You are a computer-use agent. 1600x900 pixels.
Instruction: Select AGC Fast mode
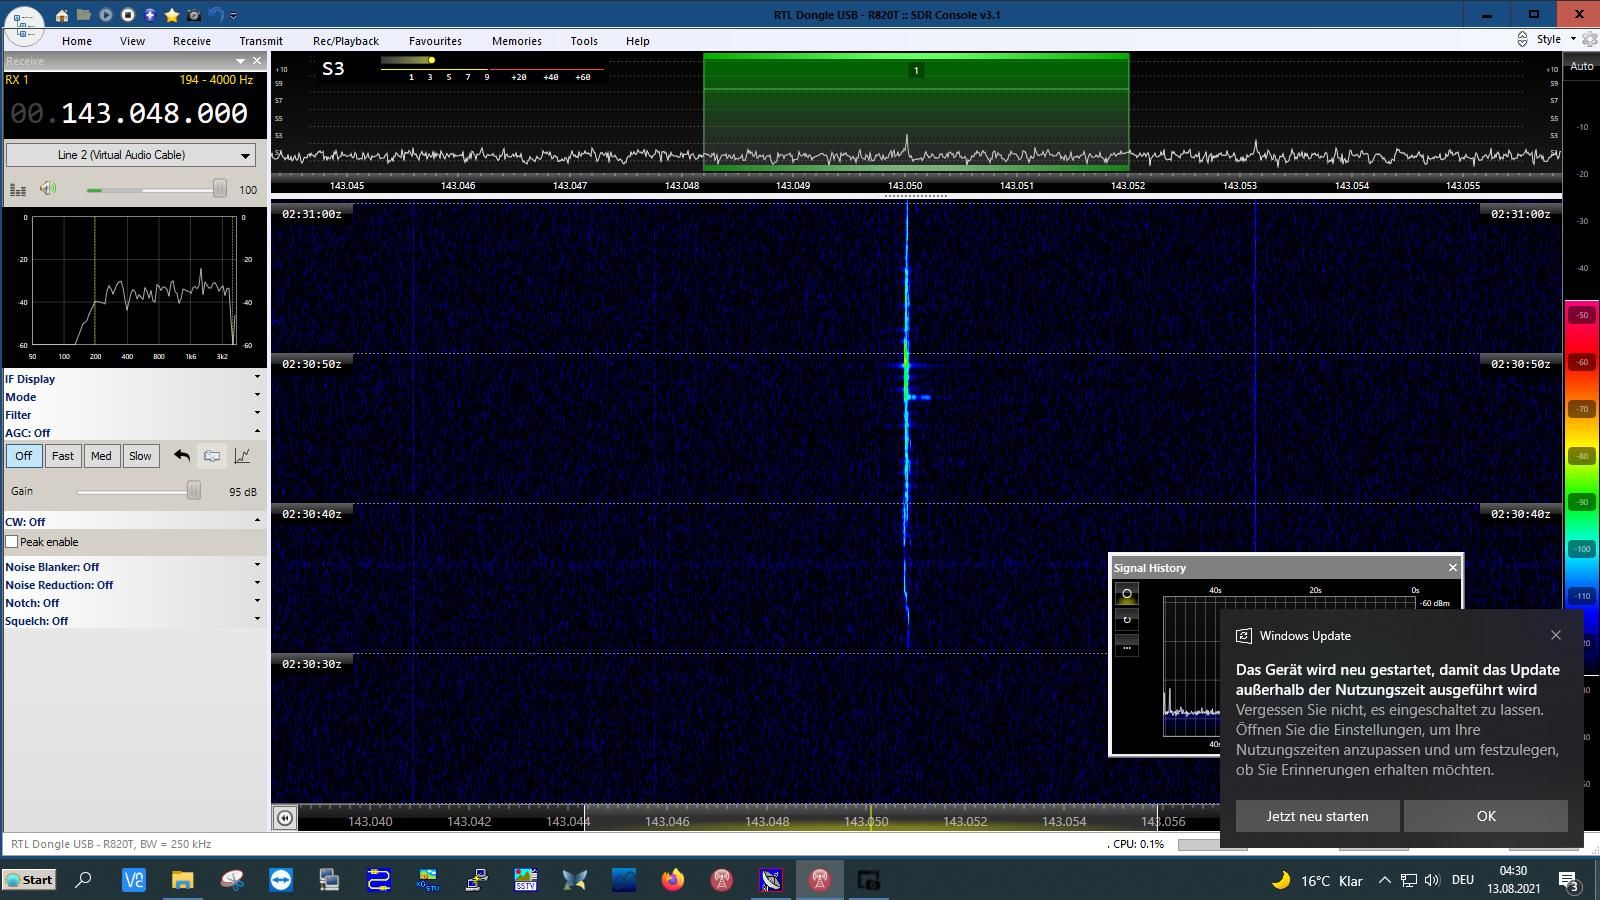[x=62, y=456]
